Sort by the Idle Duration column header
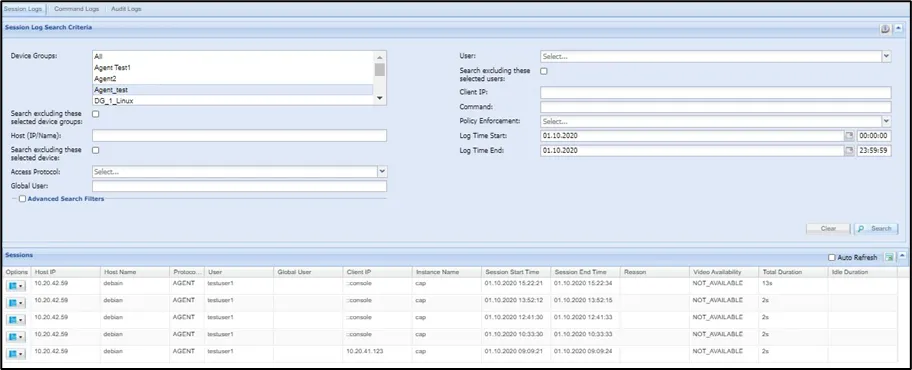The width and height of the screenshot is (912, 370). (x=862, y=272)
